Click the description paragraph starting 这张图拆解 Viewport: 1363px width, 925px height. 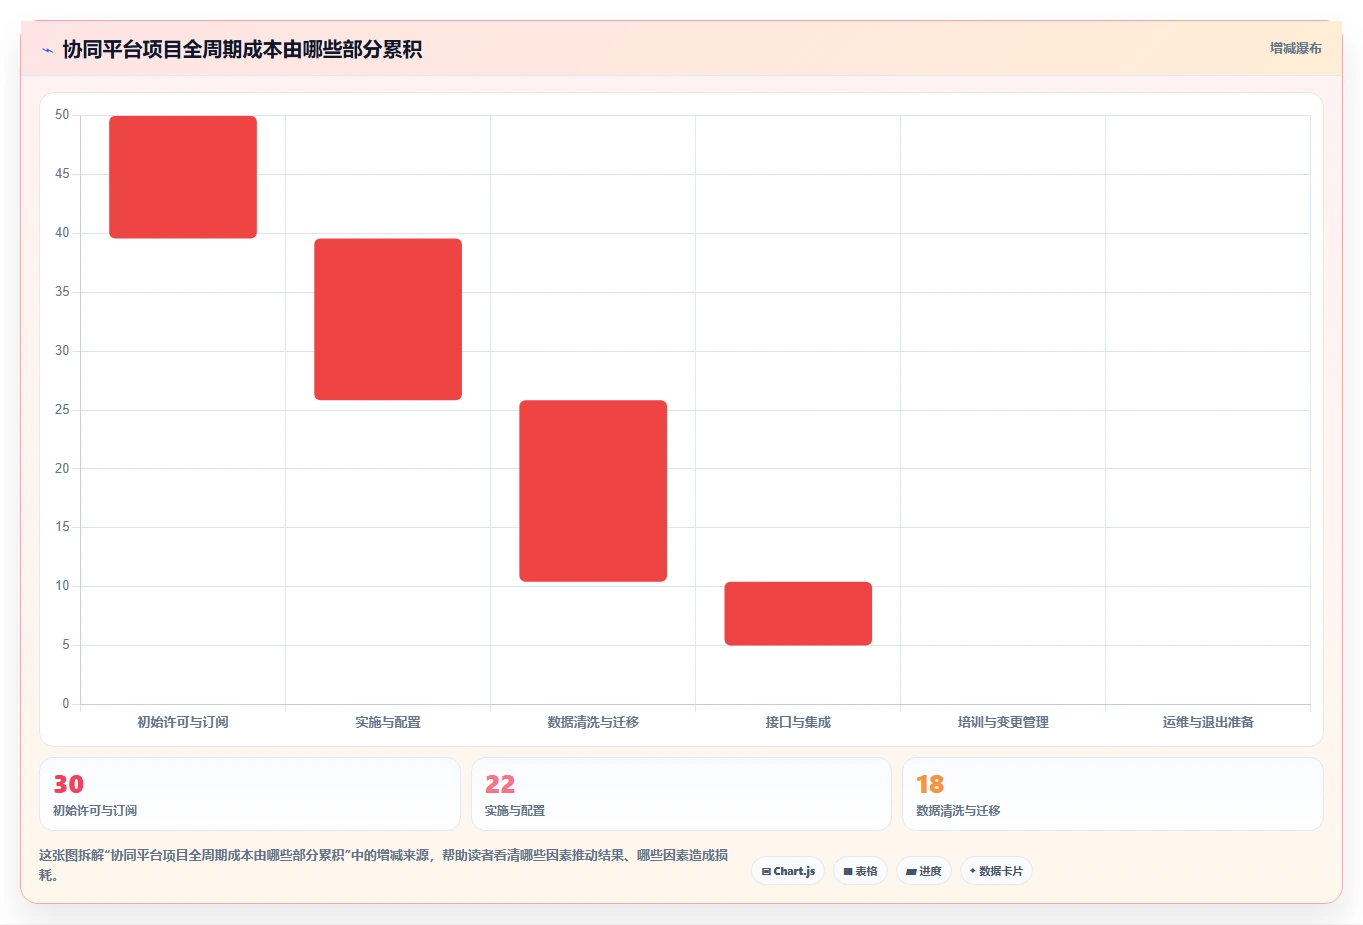click(x=383, y=865)
